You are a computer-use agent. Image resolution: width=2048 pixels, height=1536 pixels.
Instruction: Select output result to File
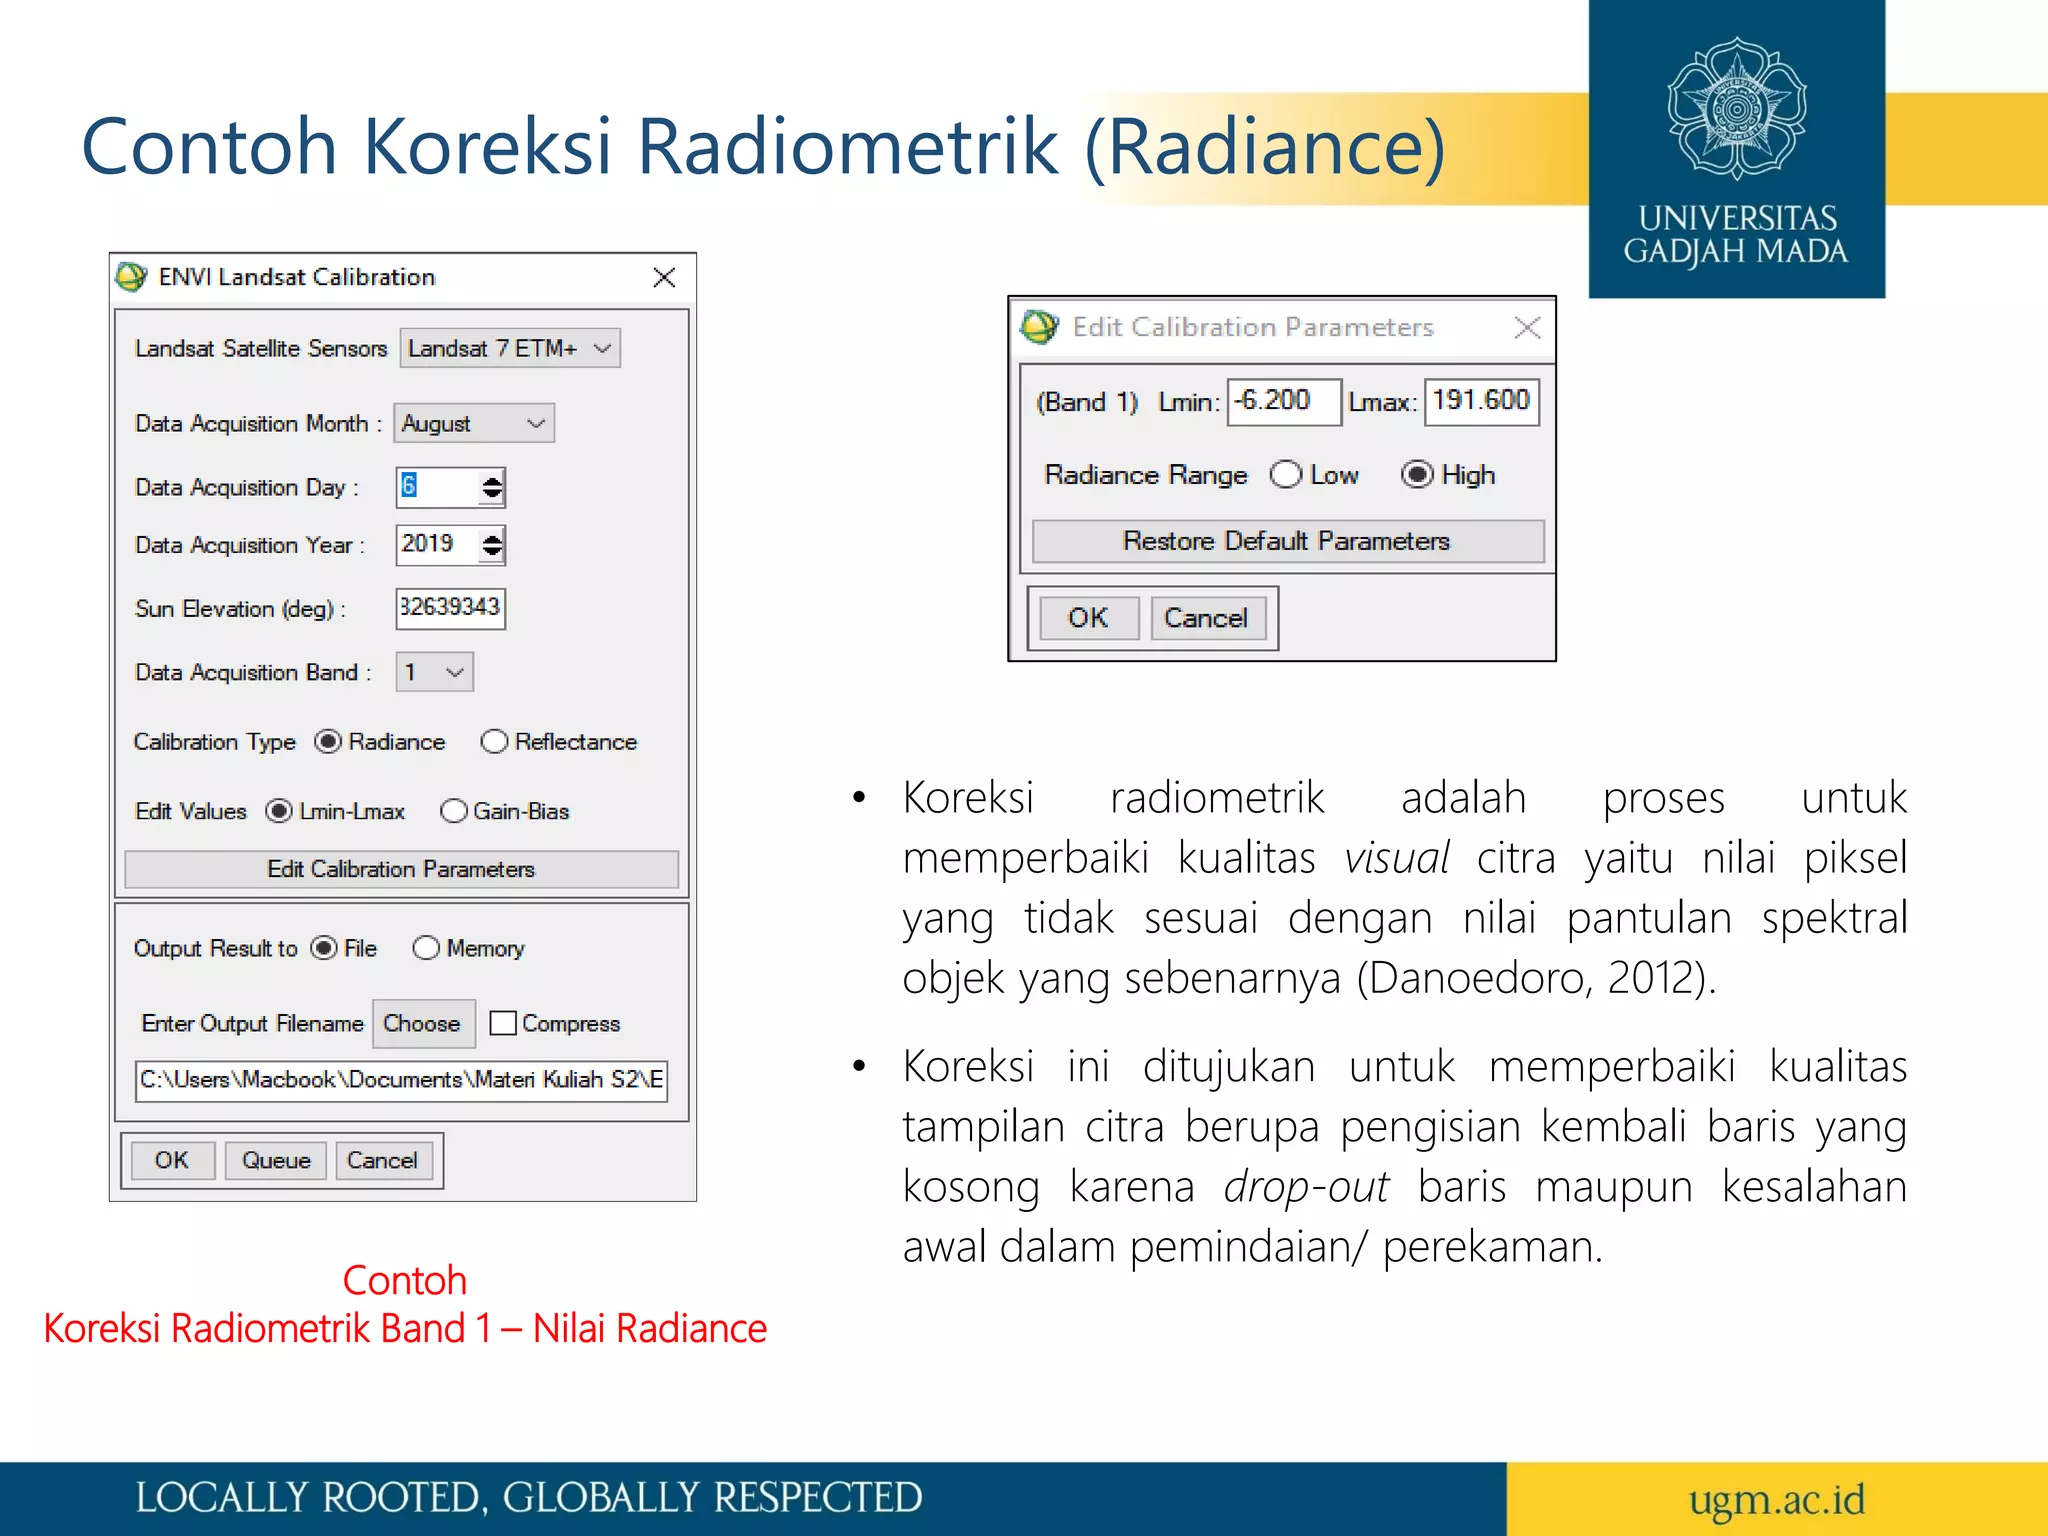(324, 948)
